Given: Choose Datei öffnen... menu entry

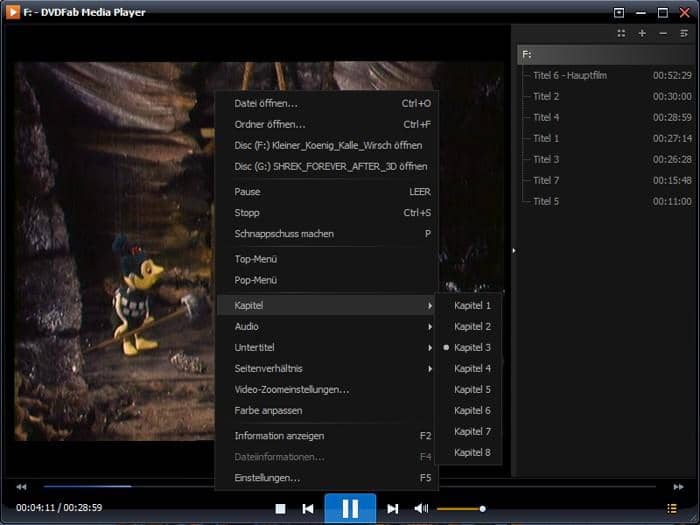Looking at the screenshot, I should (326, 104).
